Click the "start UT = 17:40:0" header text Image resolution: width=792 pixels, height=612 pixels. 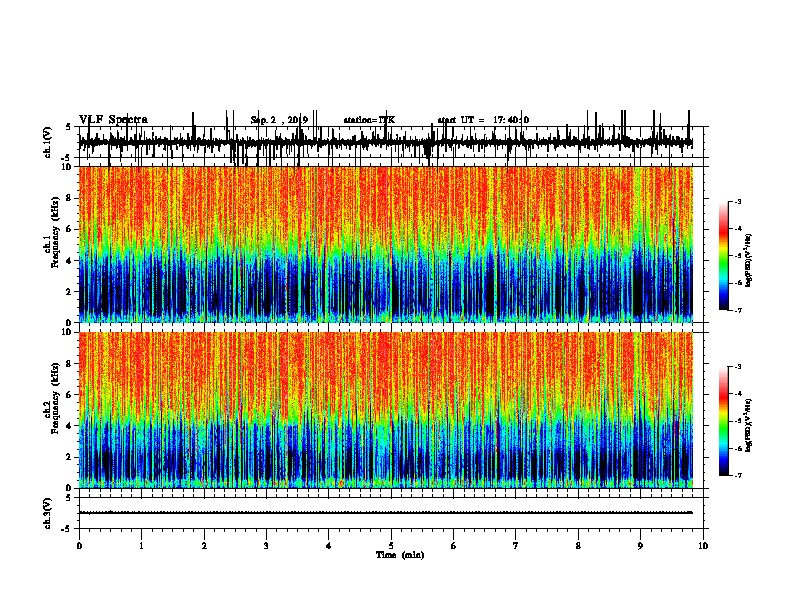(483, 120)
